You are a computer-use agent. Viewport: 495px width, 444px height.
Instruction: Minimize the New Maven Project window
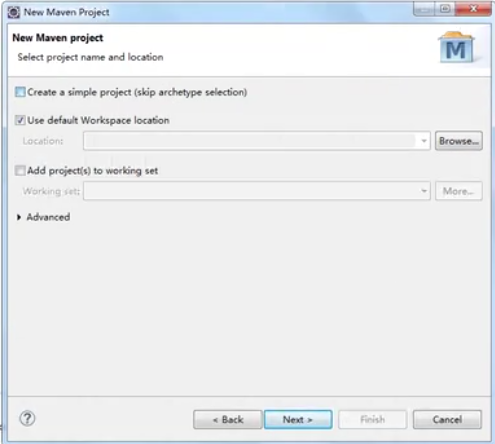[424, 9]
